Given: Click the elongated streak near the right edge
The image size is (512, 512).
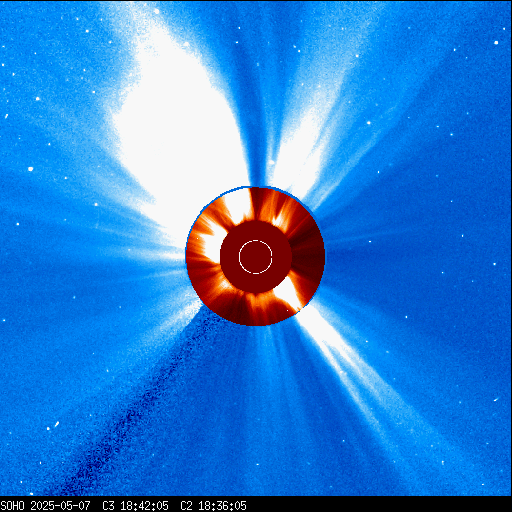Looking at the screenshot, I should coord(496,399).
